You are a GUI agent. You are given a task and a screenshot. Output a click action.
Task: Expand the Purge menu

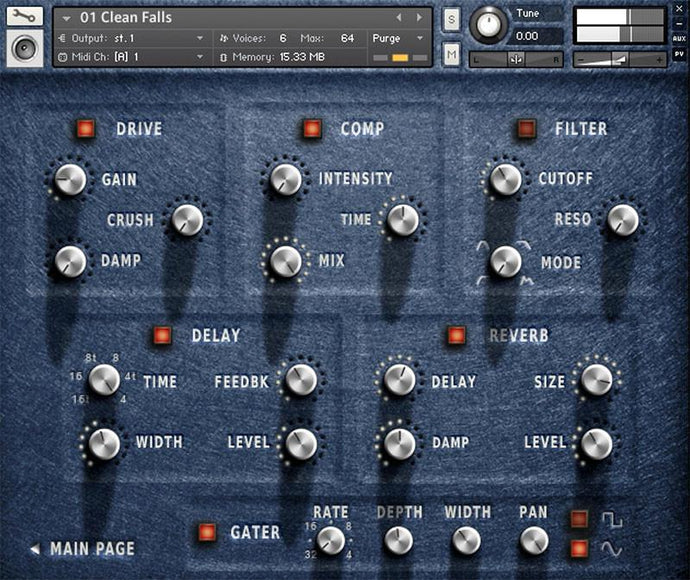tap(398, 38)
